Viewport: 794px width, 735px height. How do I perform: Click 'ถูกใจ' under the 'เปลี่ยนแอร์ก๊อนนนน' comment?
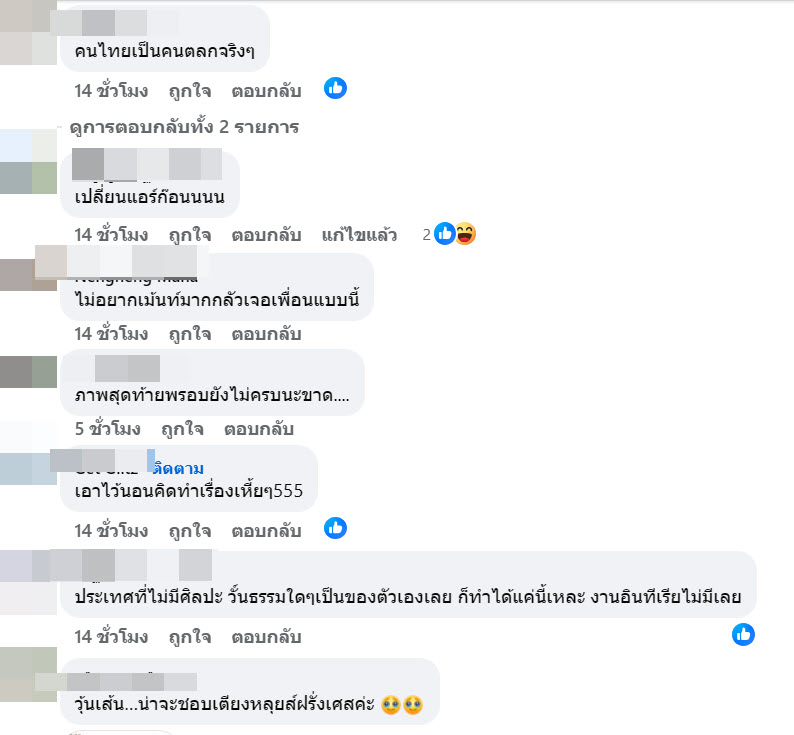(x=190, y=235)
